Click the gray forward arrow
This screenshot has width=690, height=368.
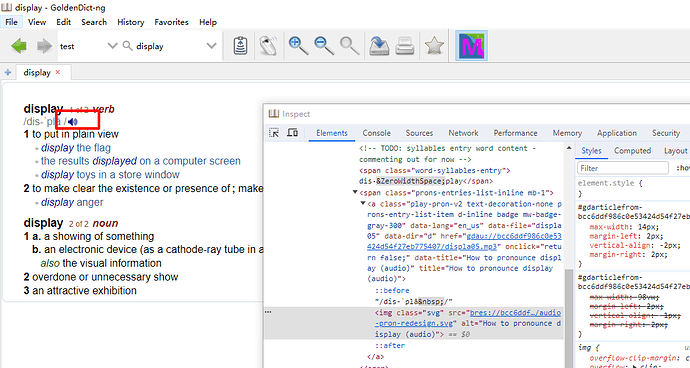44,46
